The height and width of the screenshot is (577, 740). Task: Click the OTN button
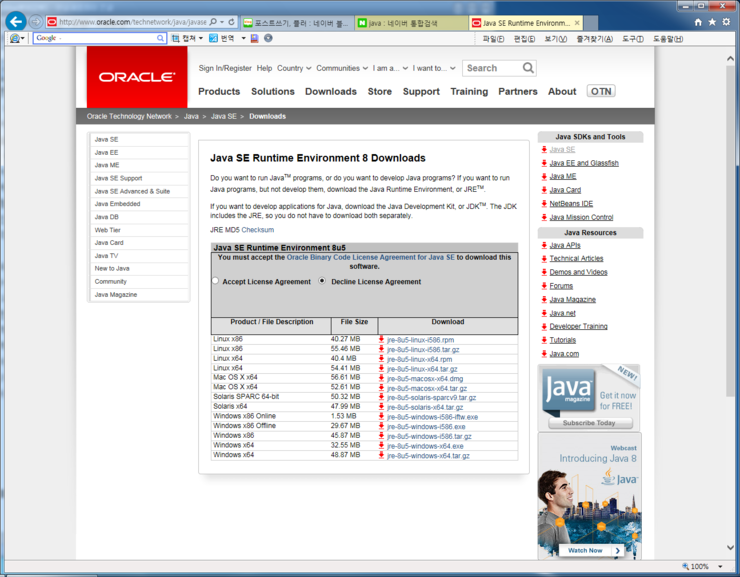tap(601, 91)
